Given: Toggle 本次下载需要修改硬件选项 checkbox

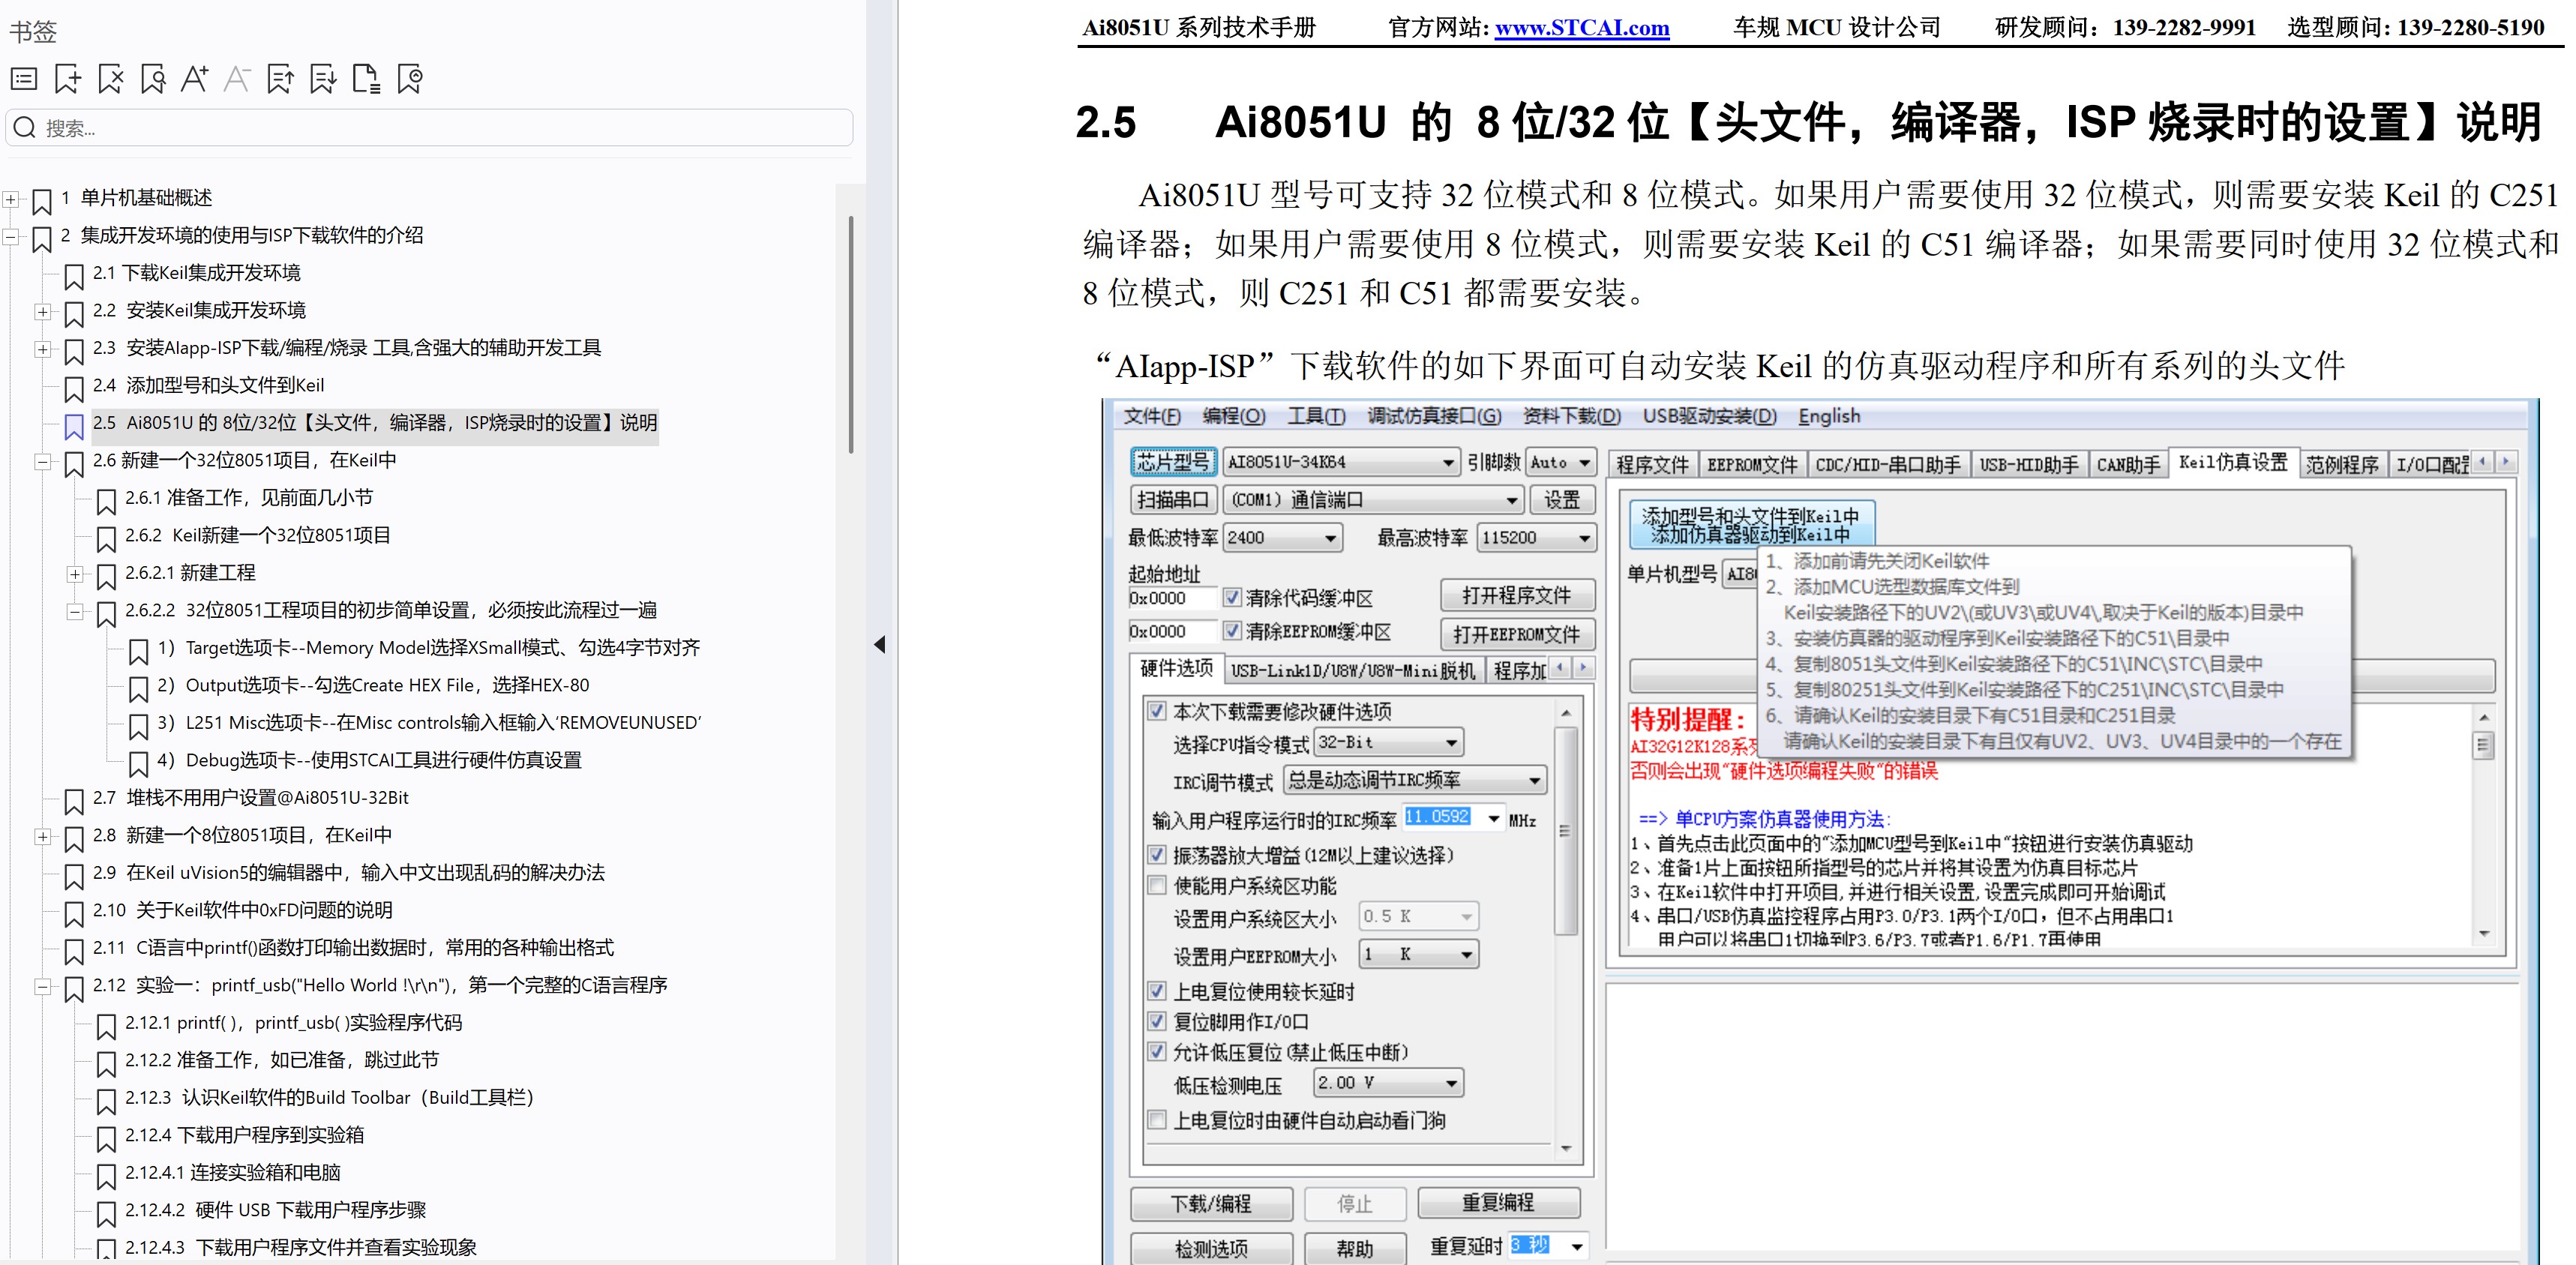Looking at the screenshot, I should coord(1157,711).
